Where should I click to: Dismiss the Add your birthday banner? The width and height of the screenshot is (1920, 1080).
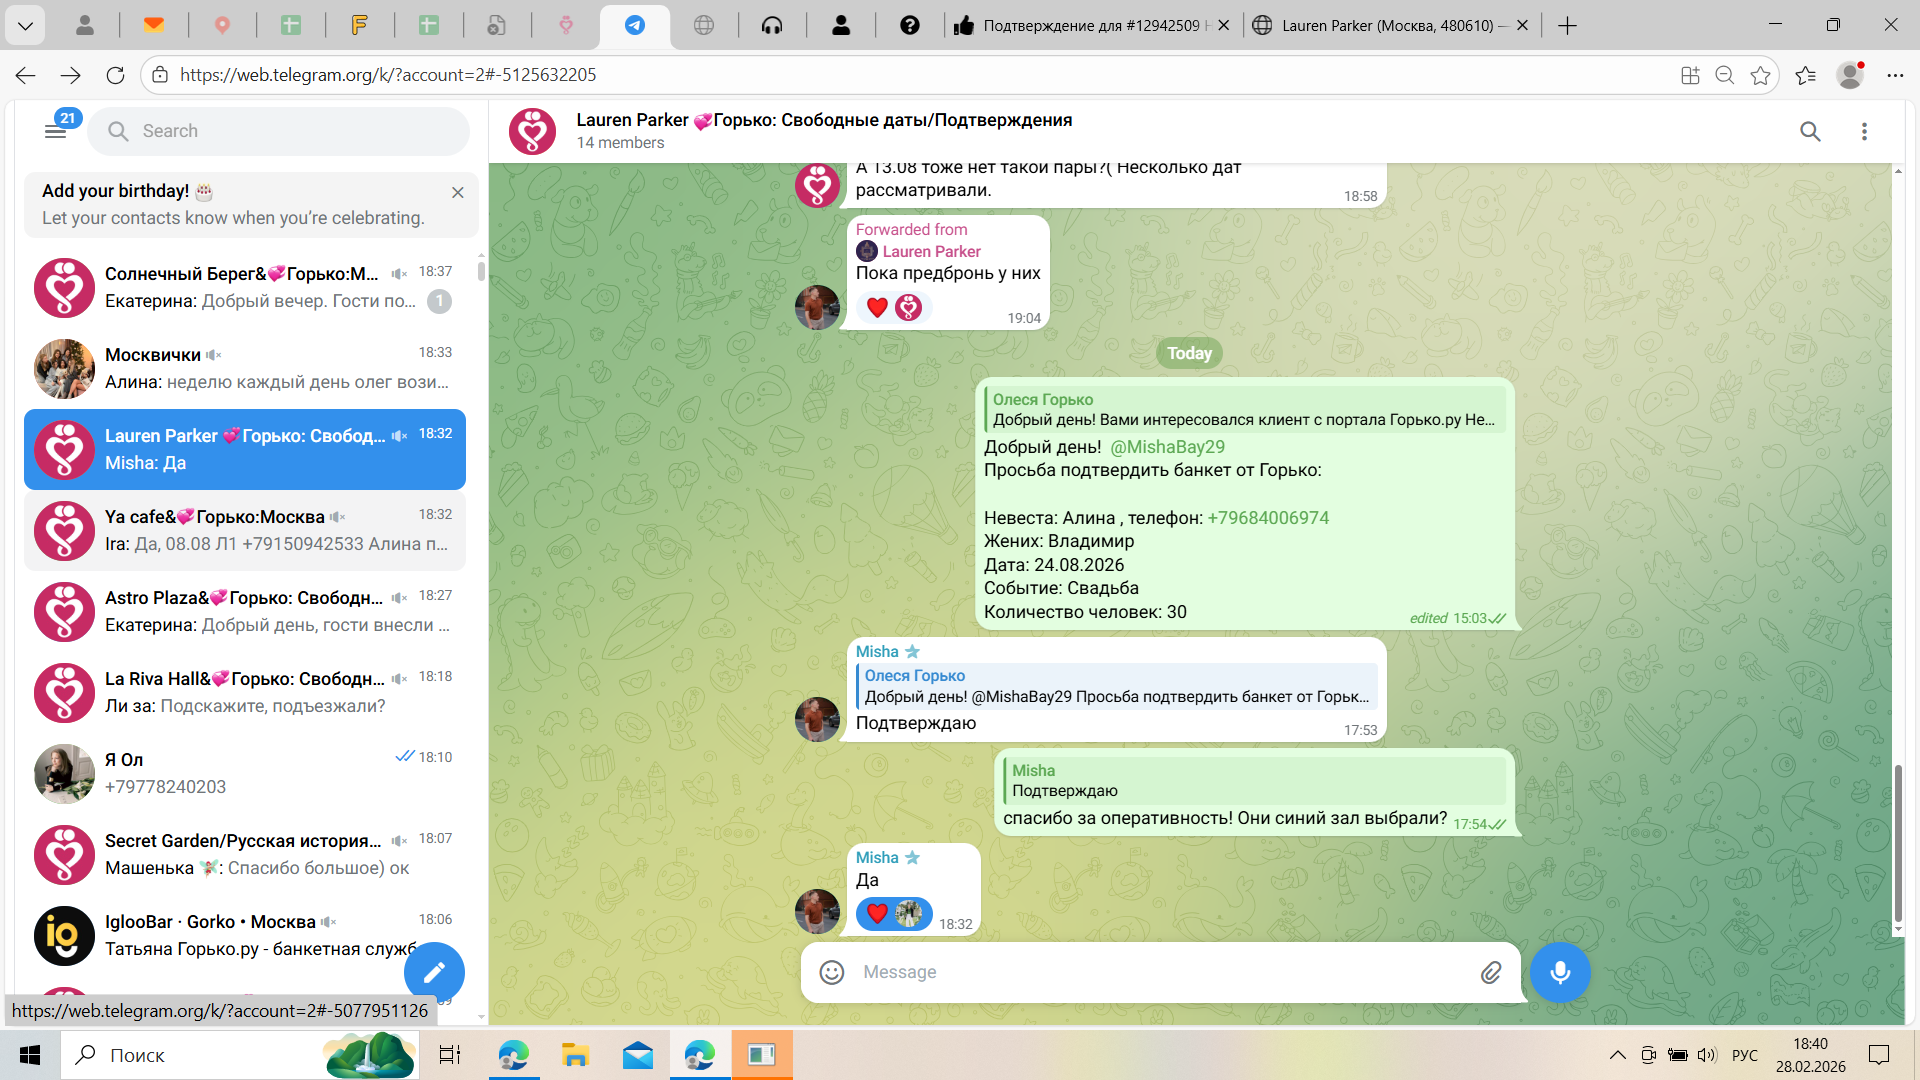tap(458, 192)
